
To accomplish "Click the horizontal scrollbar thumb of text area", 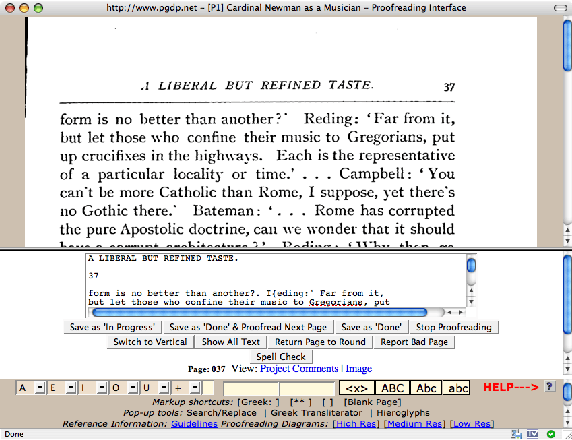I will click(260, 312).
